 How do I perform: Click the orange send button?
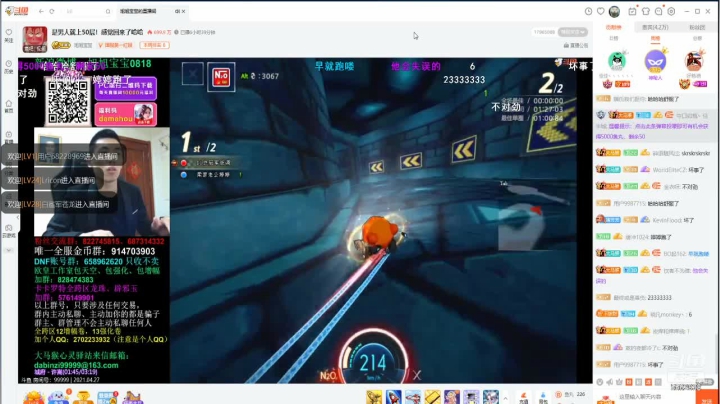[707, 397]
